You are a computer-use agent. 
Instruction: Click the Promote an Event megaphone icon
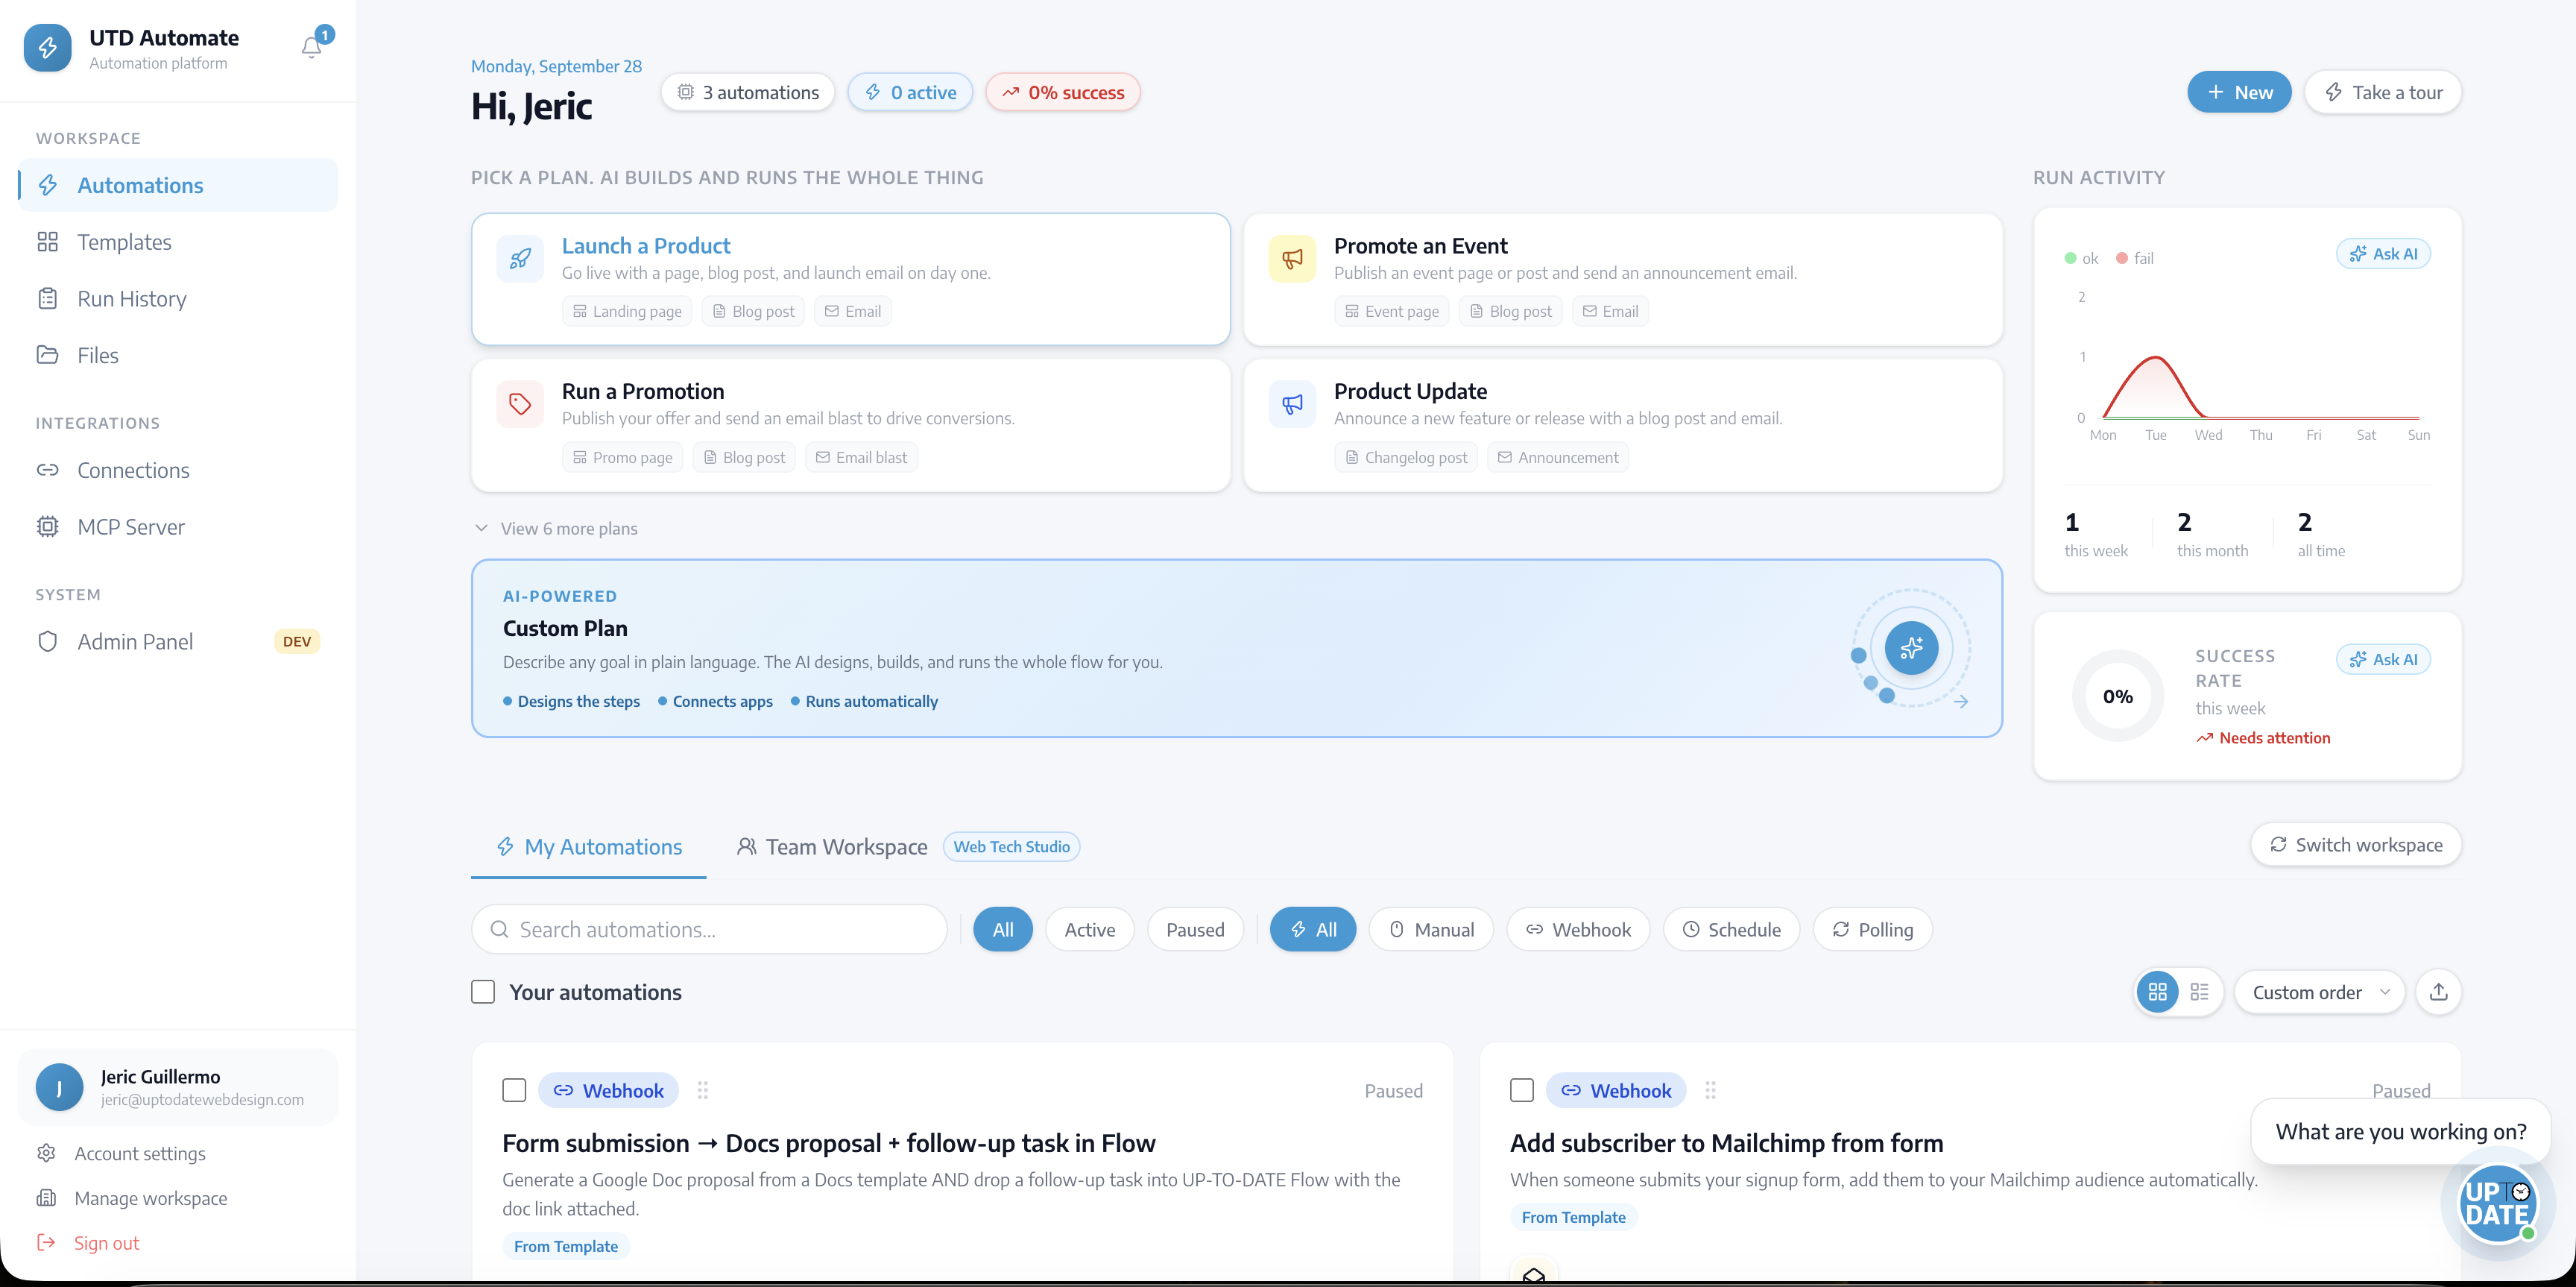1292,259
